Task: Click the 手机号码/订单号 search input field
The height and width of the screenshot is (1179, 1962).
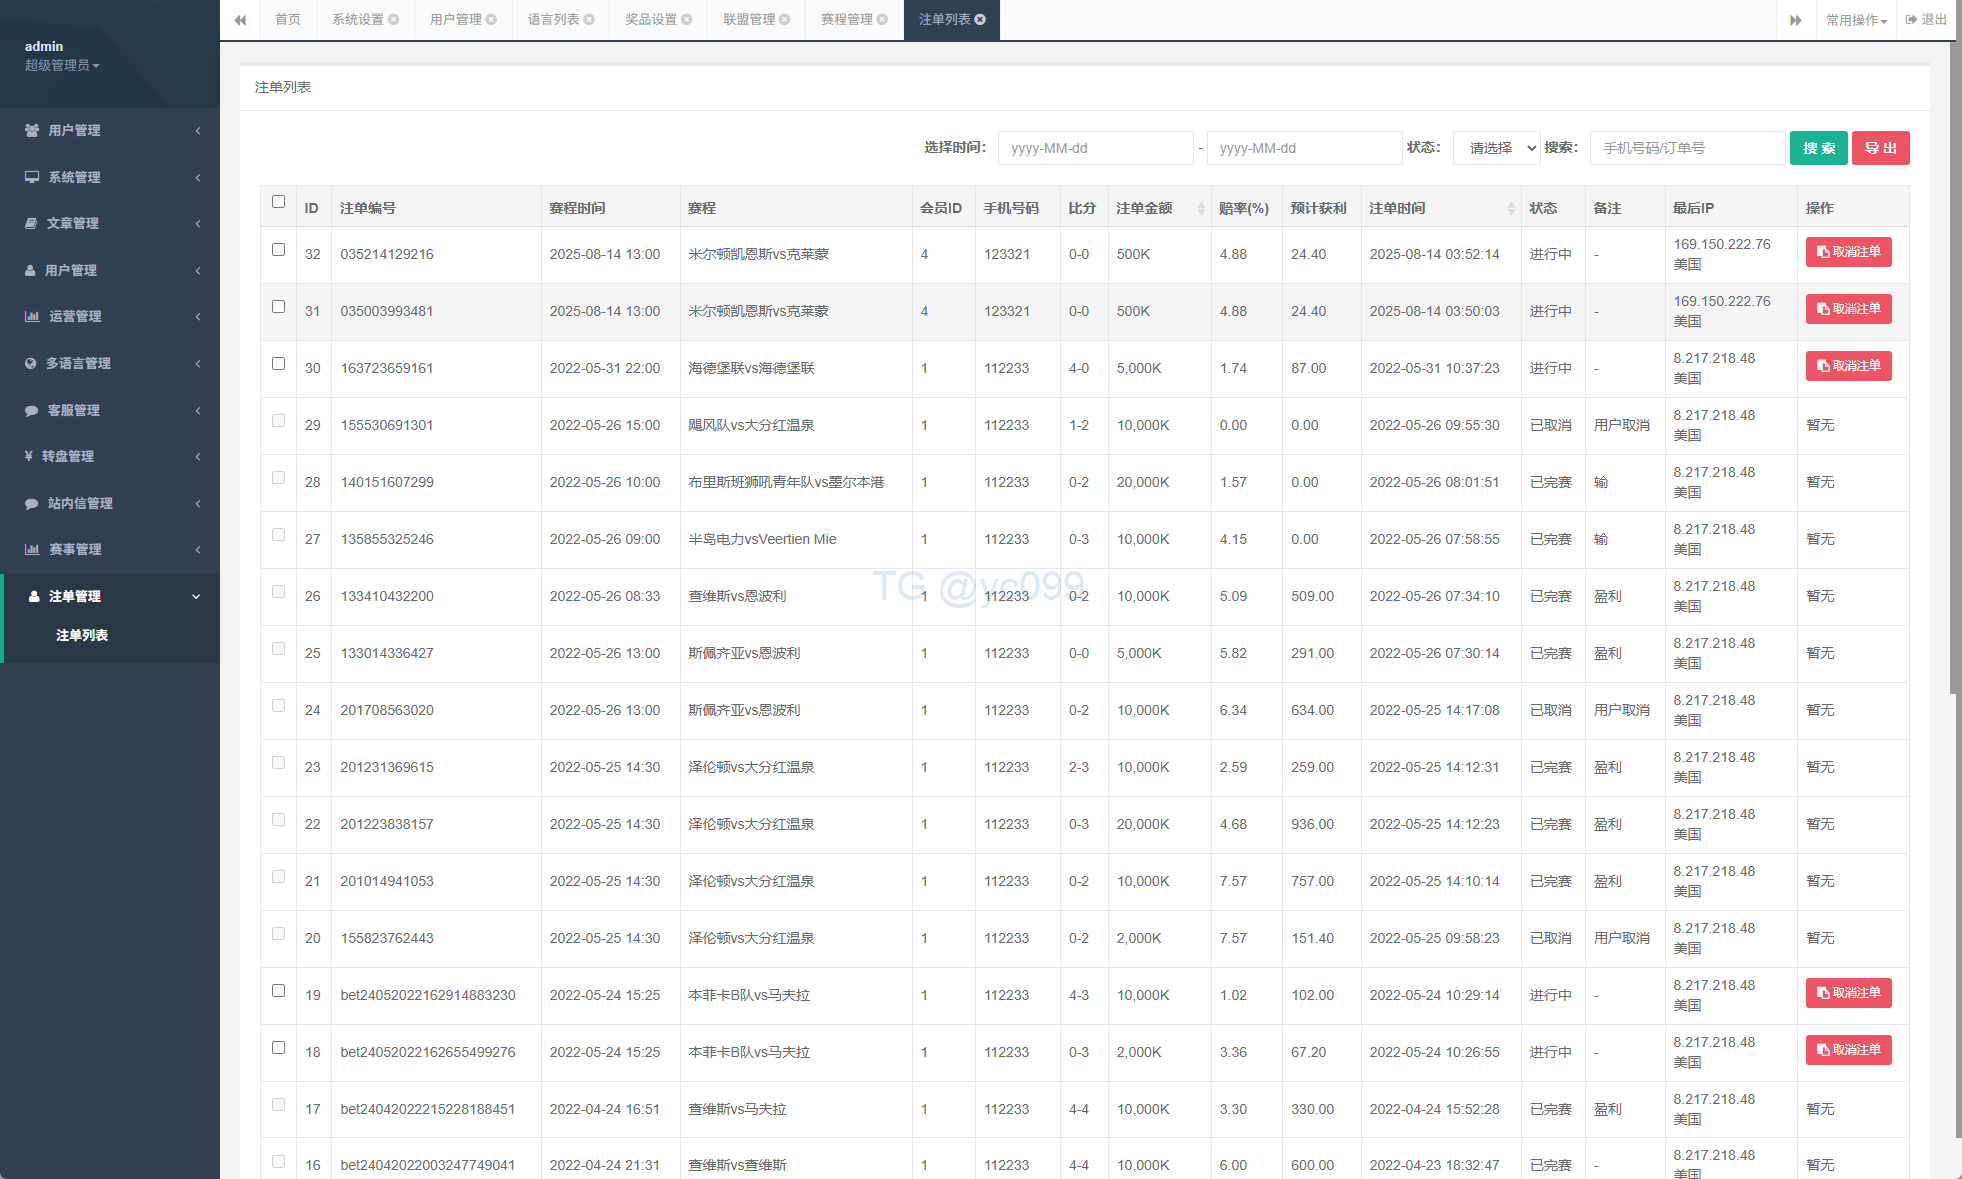Action: (1686, 148)
